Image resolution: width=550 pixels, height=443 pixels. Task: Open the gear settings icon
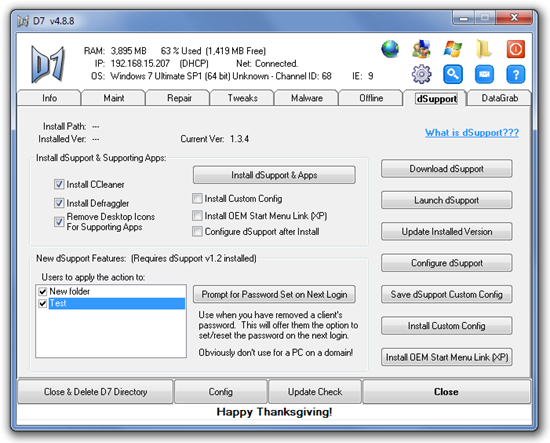click(x=421, y=74)
